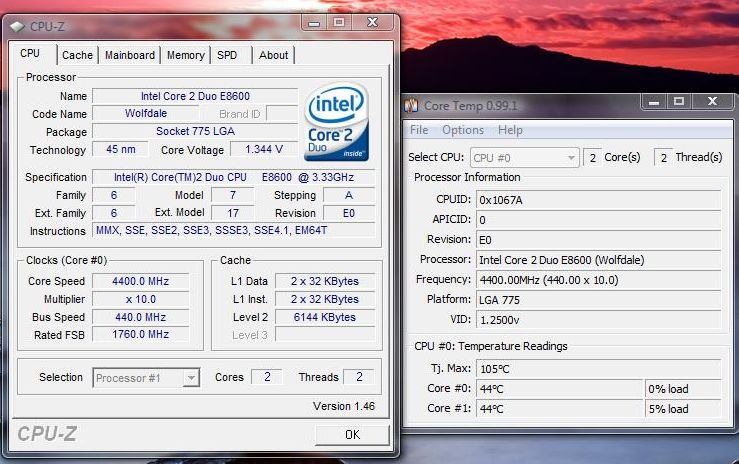Image resolution: width=739 pixels, height=464 pixels.
Task: Click the 'Version 1.46' label in CPU-Z
Action: point(344,406)
